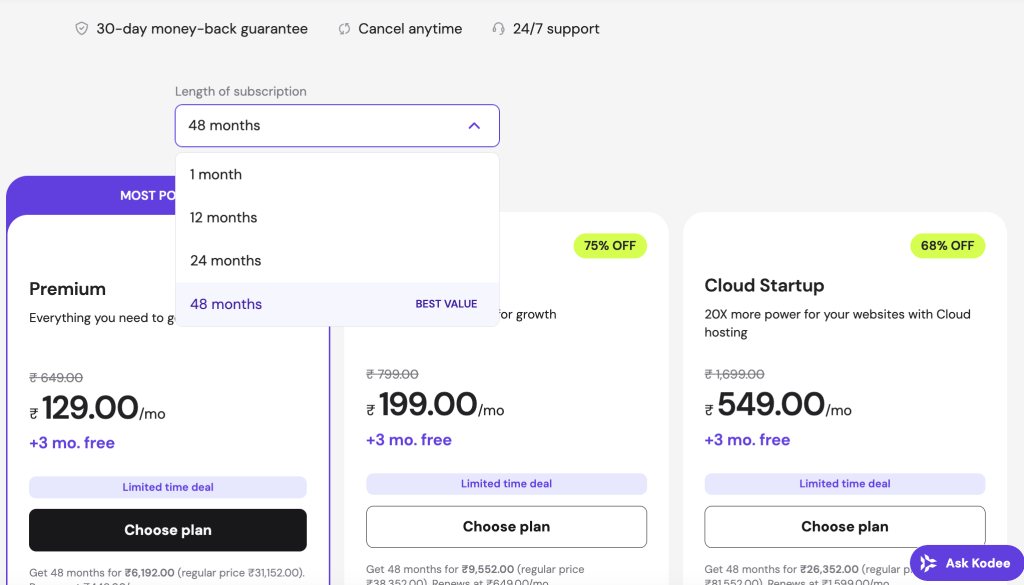
Task: Choose plan priced at ₹199.00/mo
Action: (x=506, y=526)
